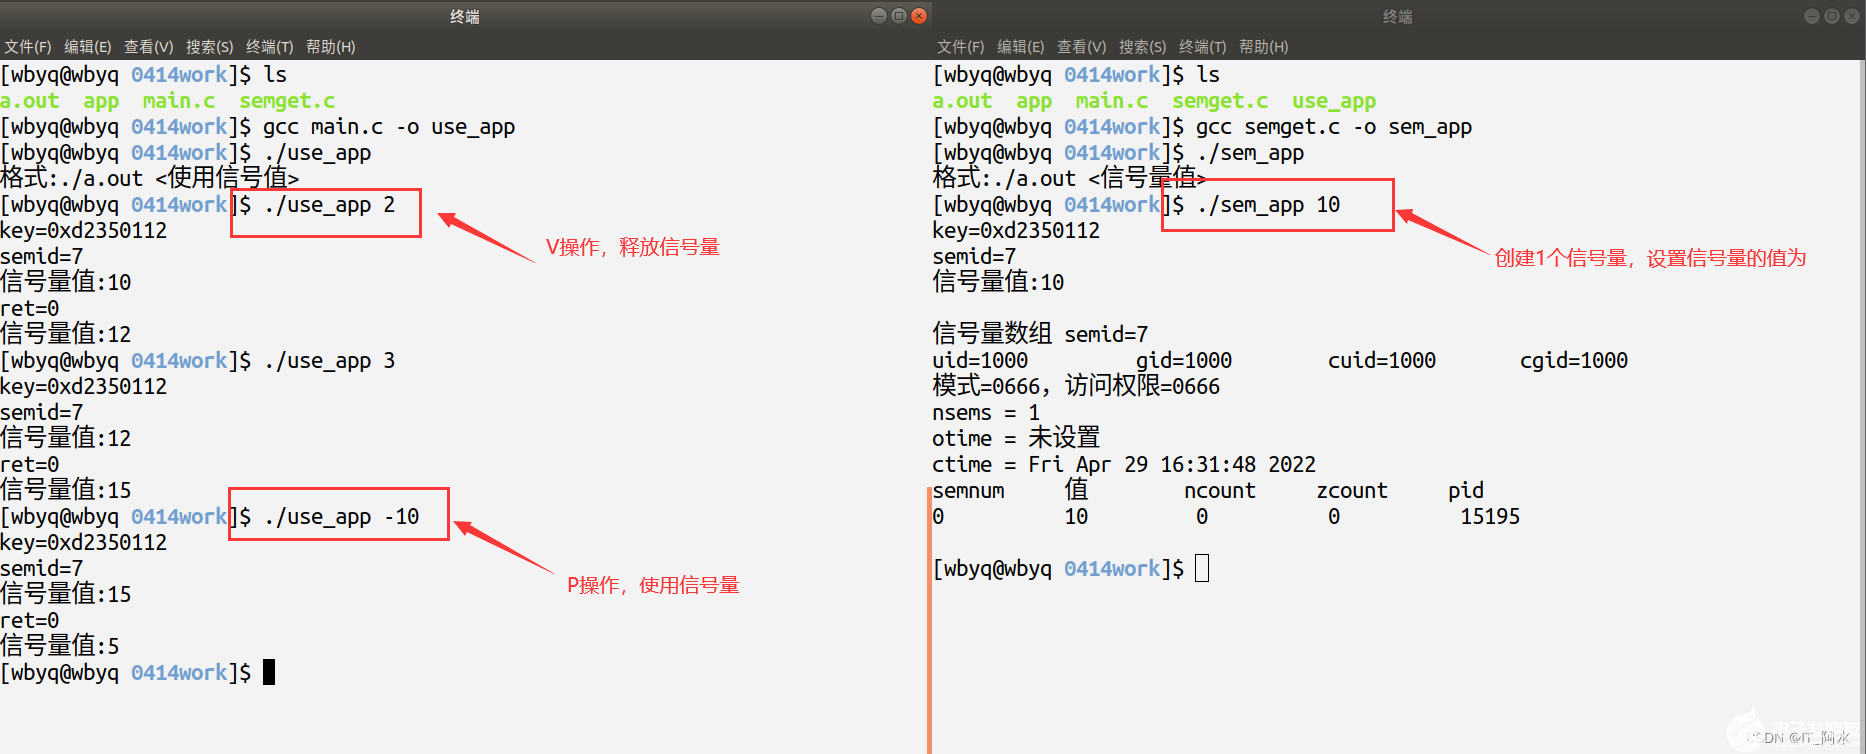
Task: Click use_app in right terminal ls output
Action: pyautogui.click(x=1334, y=101)
